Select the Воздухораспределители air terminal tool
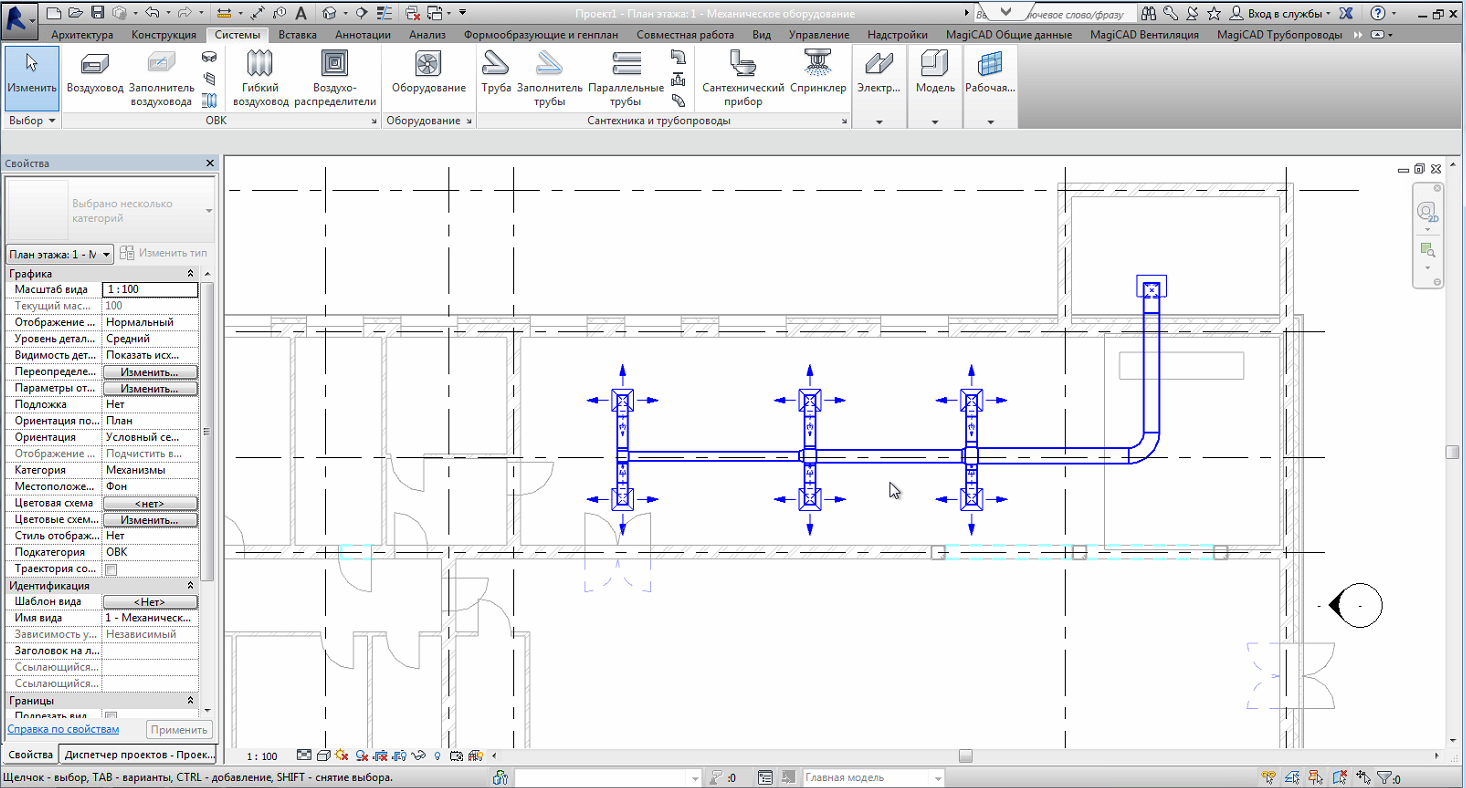1466x788 pixels. click(x=335, y=77)
